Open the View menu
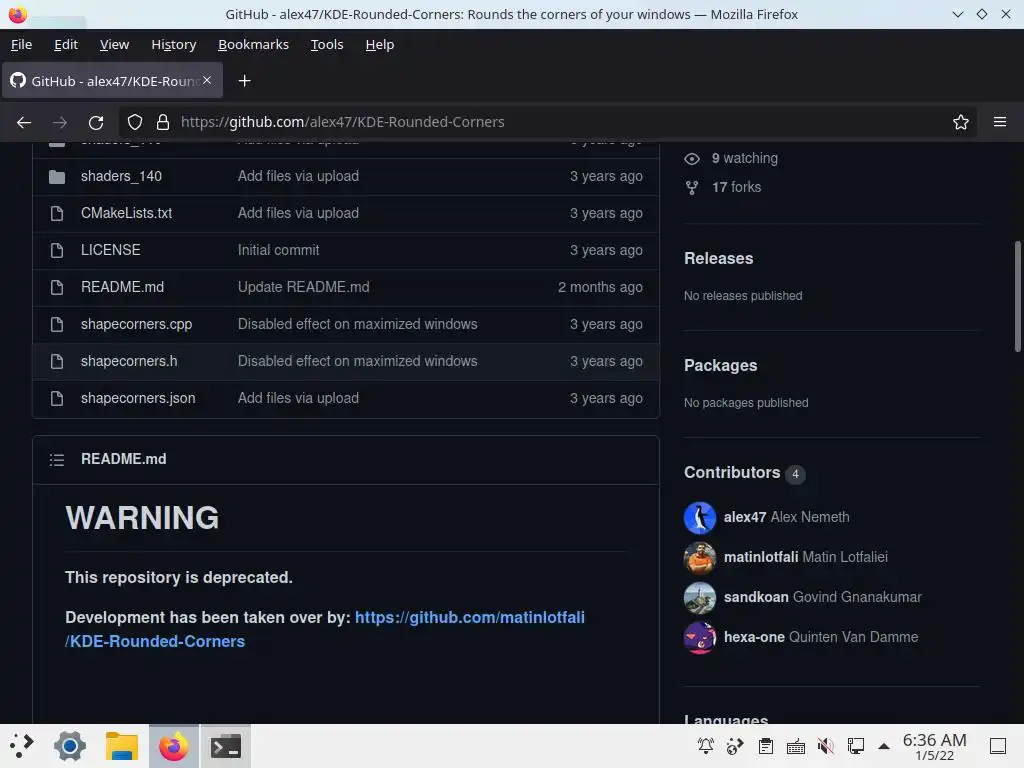Viewport: 1024px width, 768px height. click(114, 44)
